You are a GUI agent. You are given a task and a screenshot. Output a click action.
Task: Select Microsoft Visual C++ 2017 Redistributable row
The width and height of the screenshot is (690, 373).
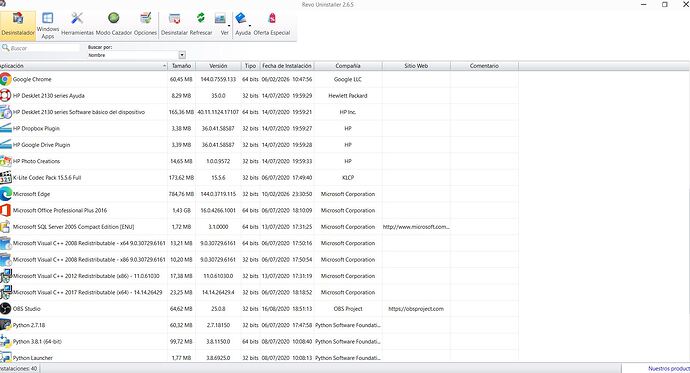(x=259, y=292)
